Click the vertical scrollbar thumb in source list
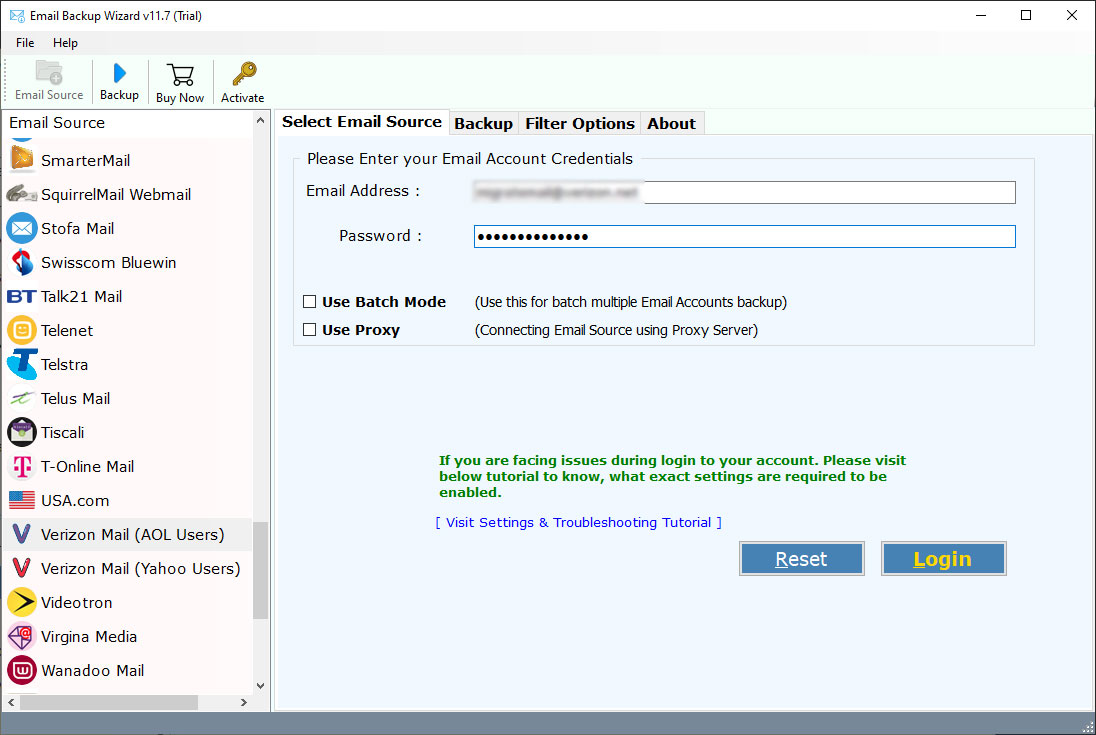The width and height of the screenshot is (1096, 735). 261,570
